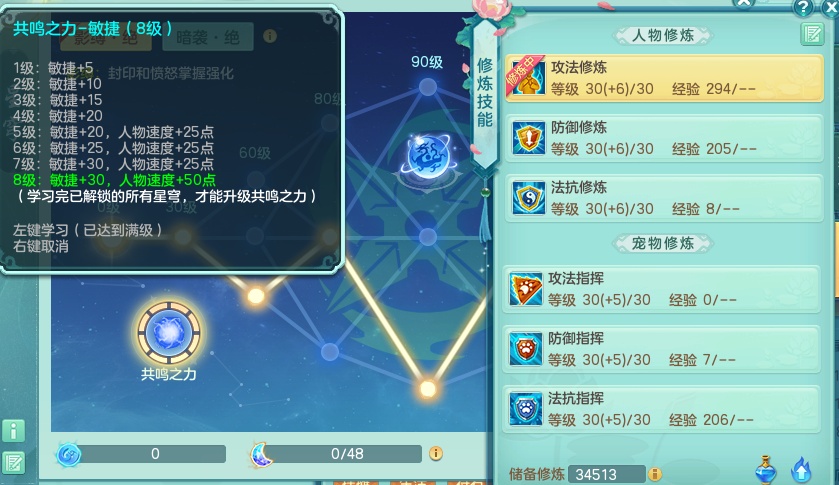Select the blue dragon orb star node
Screen dimensions: 839x485
pyautogui.click(x=429, y=157)
